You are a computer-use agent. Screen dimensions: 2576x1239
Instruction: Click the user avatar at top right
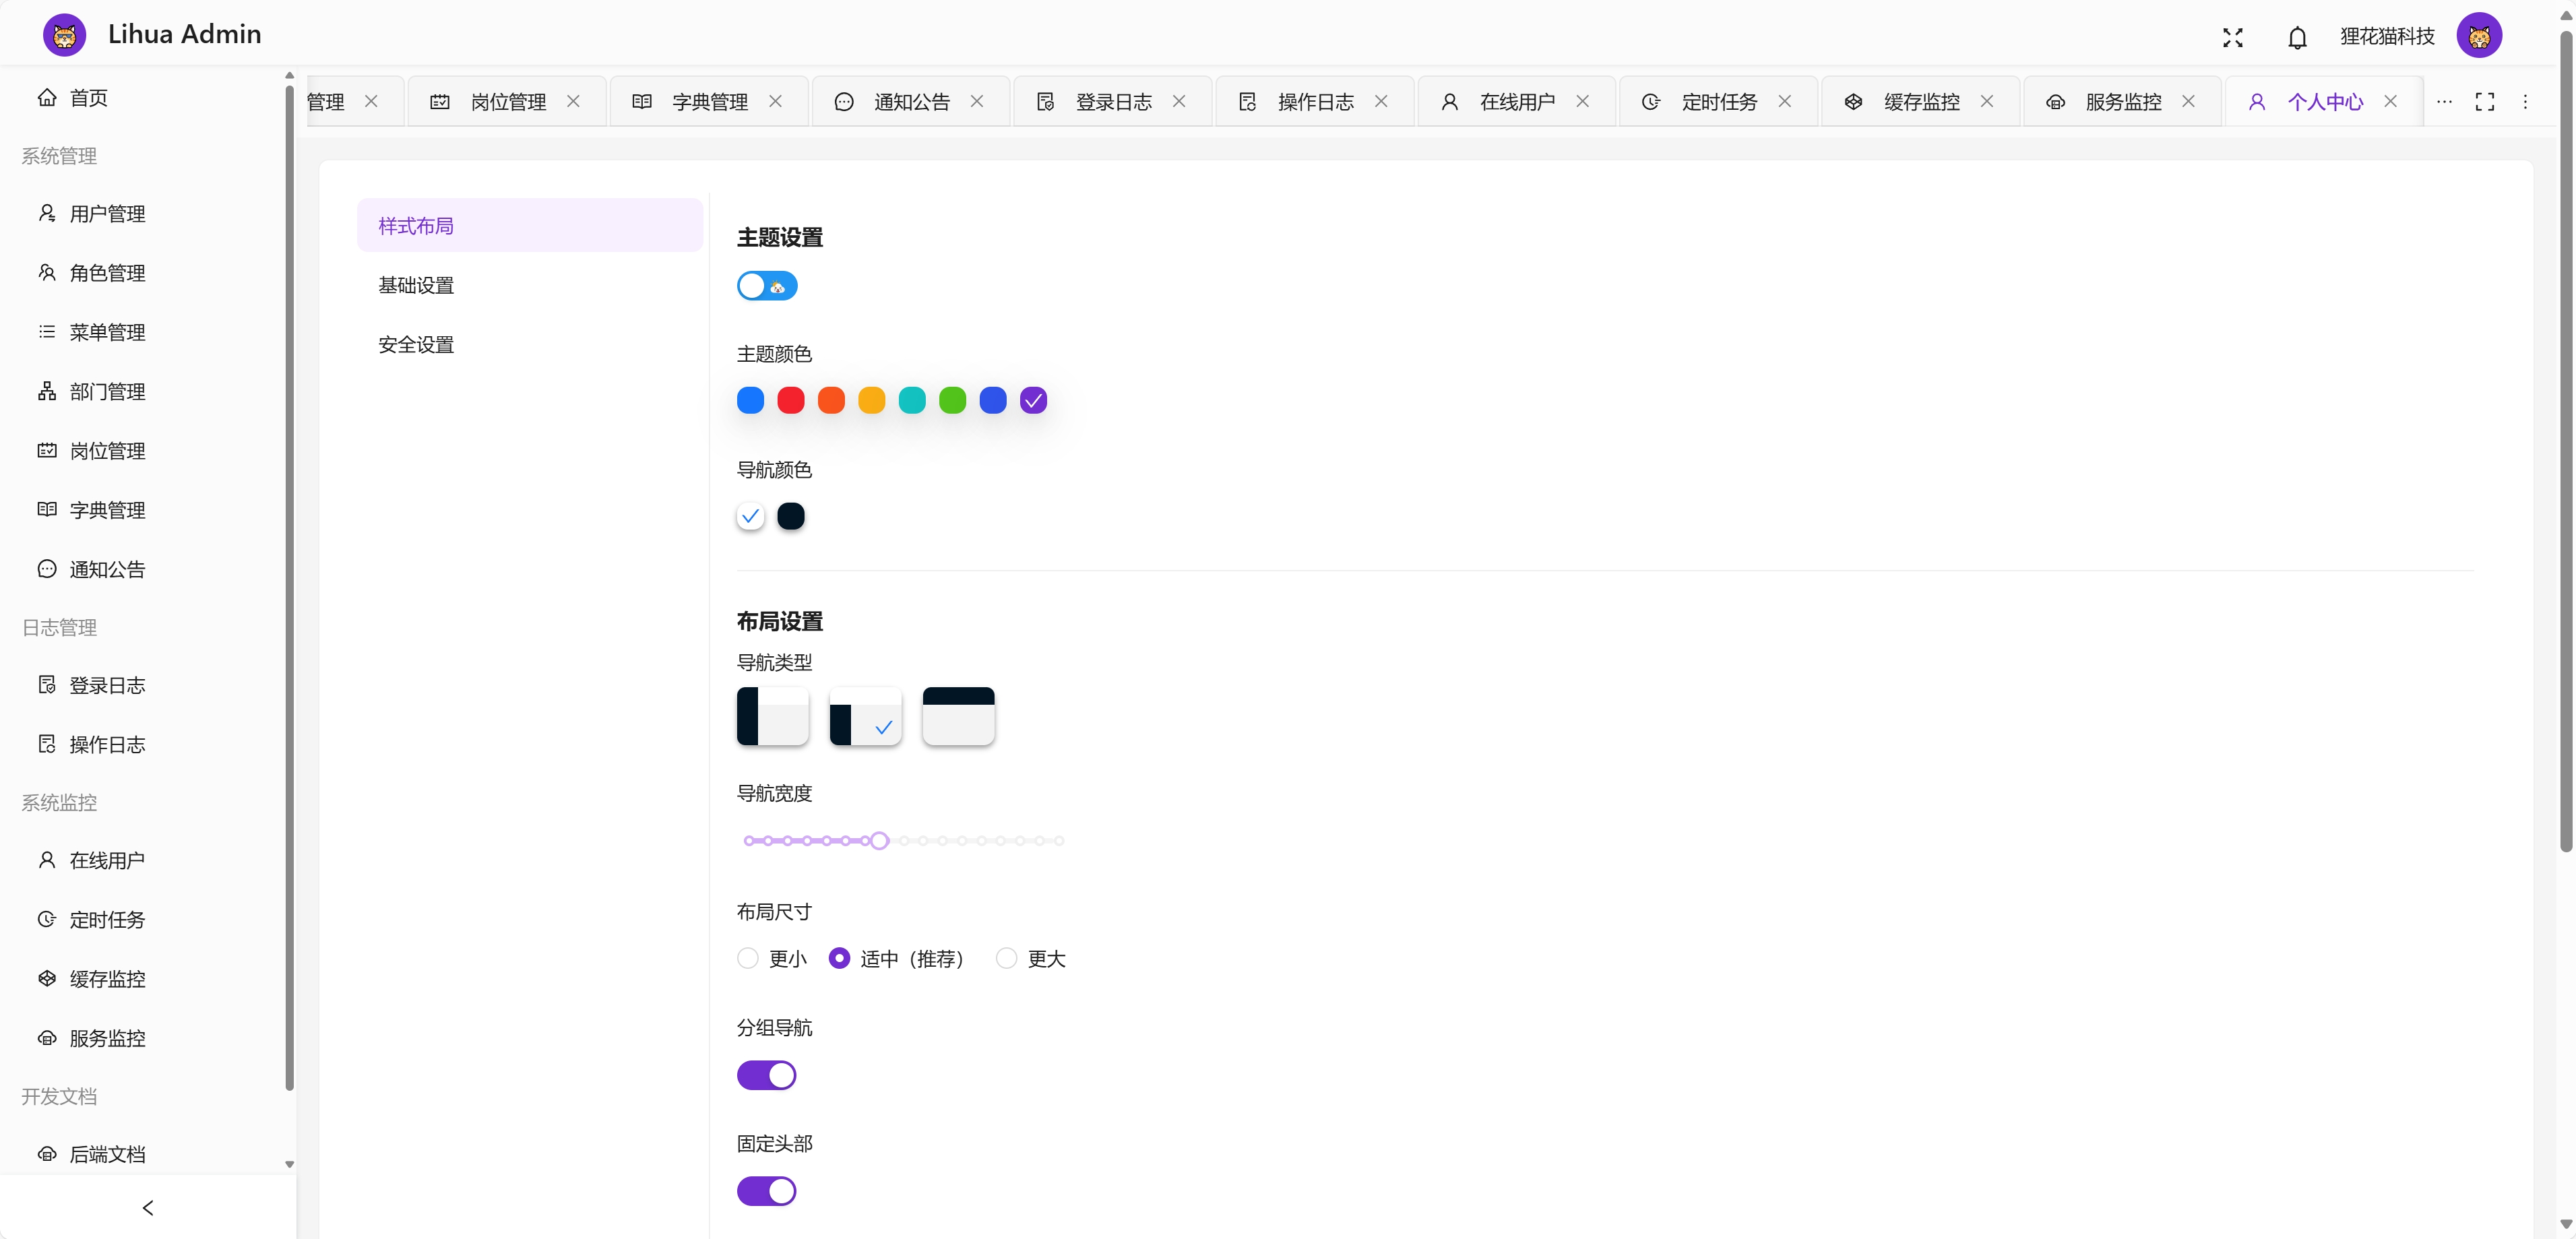[x=2478, y=36]
